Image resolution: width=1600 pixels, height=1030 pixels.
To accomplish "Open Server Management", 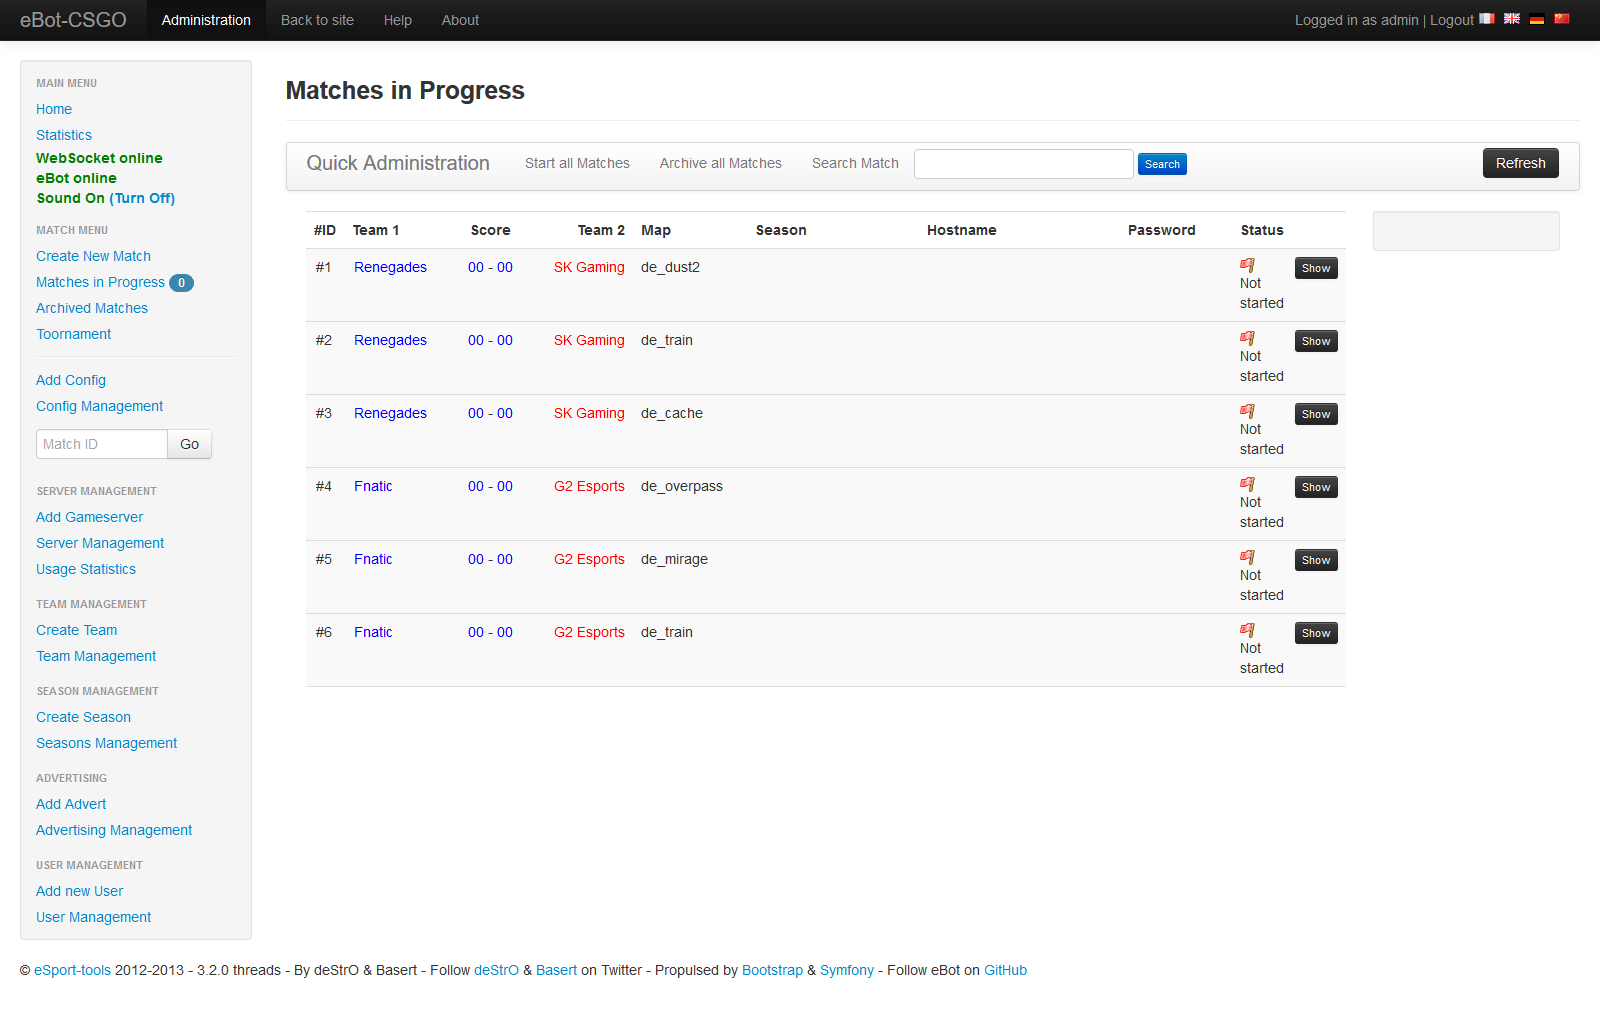I will tap(100, 543).
